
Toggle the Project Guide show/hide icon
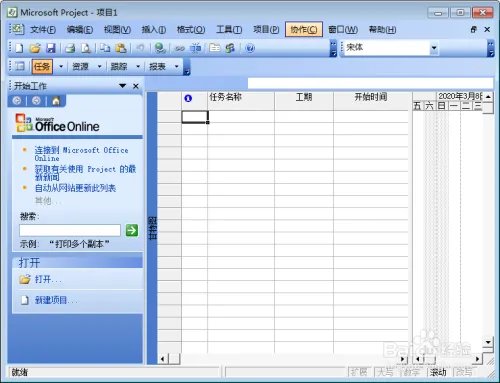[20, 66]
